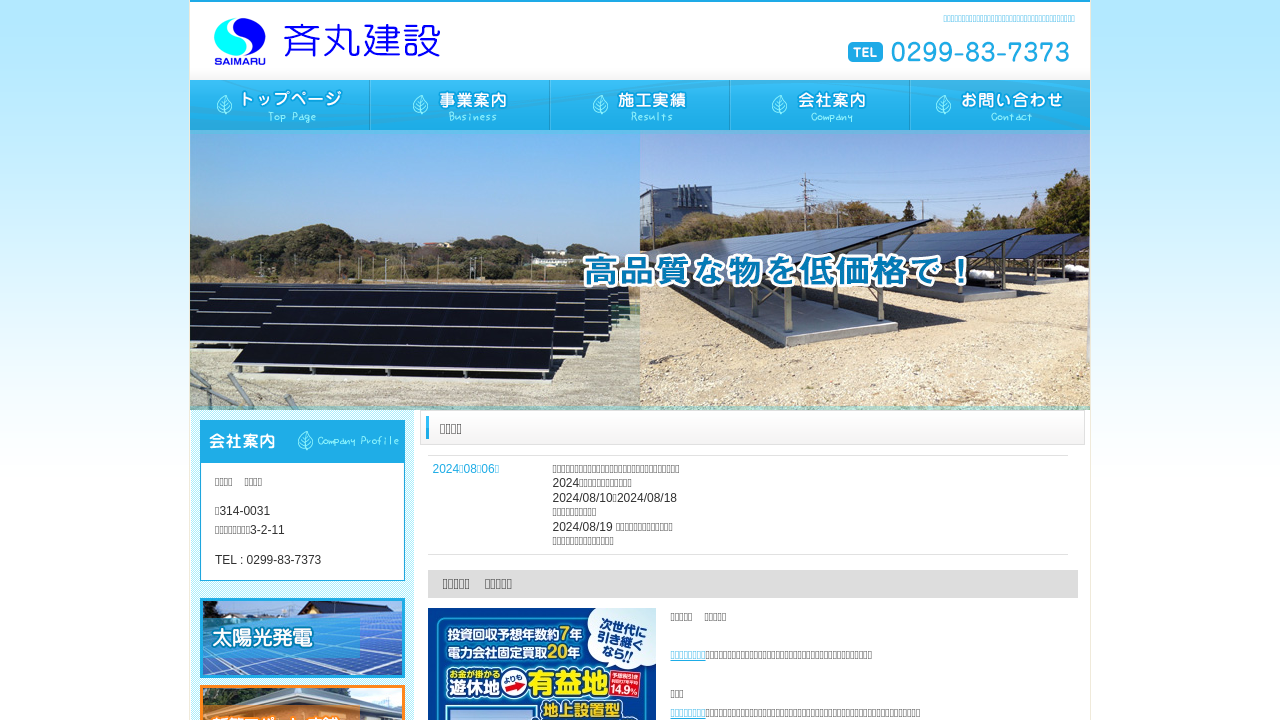Open the 事業案内 Business menu item
Screen dimensions: 1280x720
click(460, 105)
